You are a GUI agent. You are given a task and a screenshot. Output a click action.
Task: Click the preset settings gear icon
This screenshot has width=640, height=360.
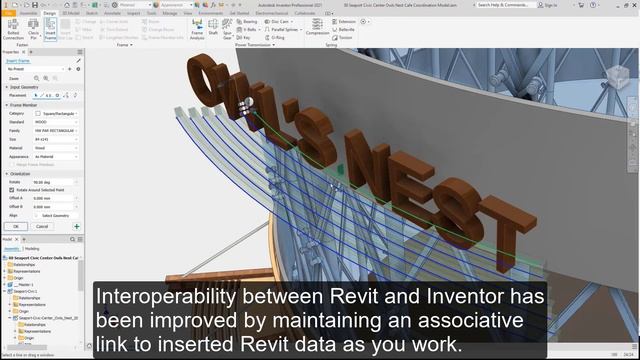(x=78, y=69)
